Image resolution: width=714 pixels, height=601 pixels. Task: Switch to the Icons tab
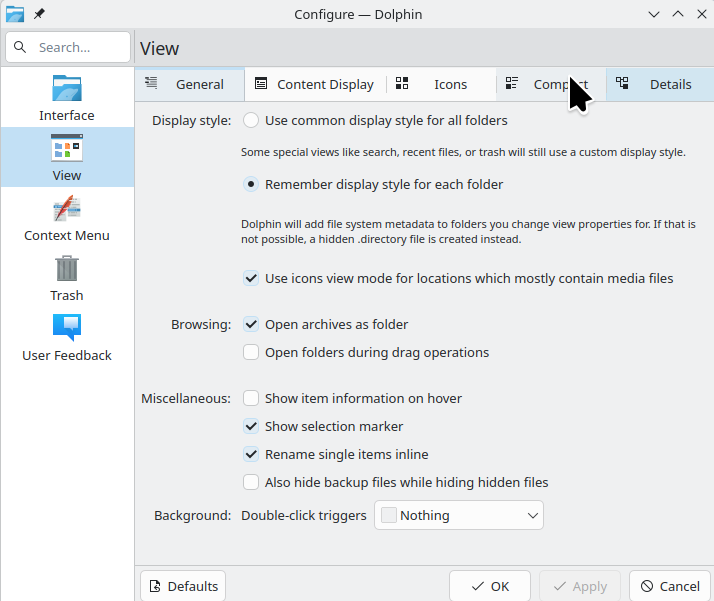(433, 85)
